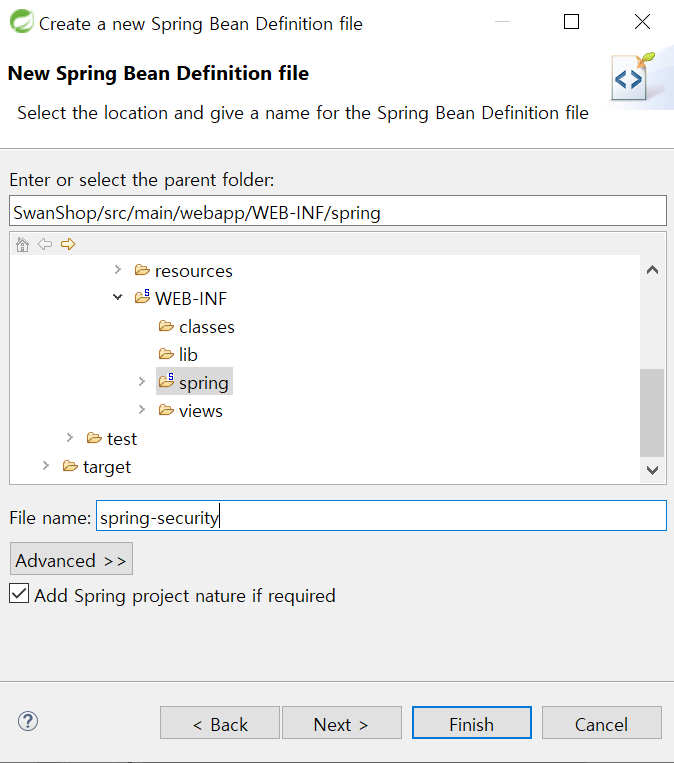Click the Spring leaf icon in the title bar
674x763 pixels.
coord(21,22)
